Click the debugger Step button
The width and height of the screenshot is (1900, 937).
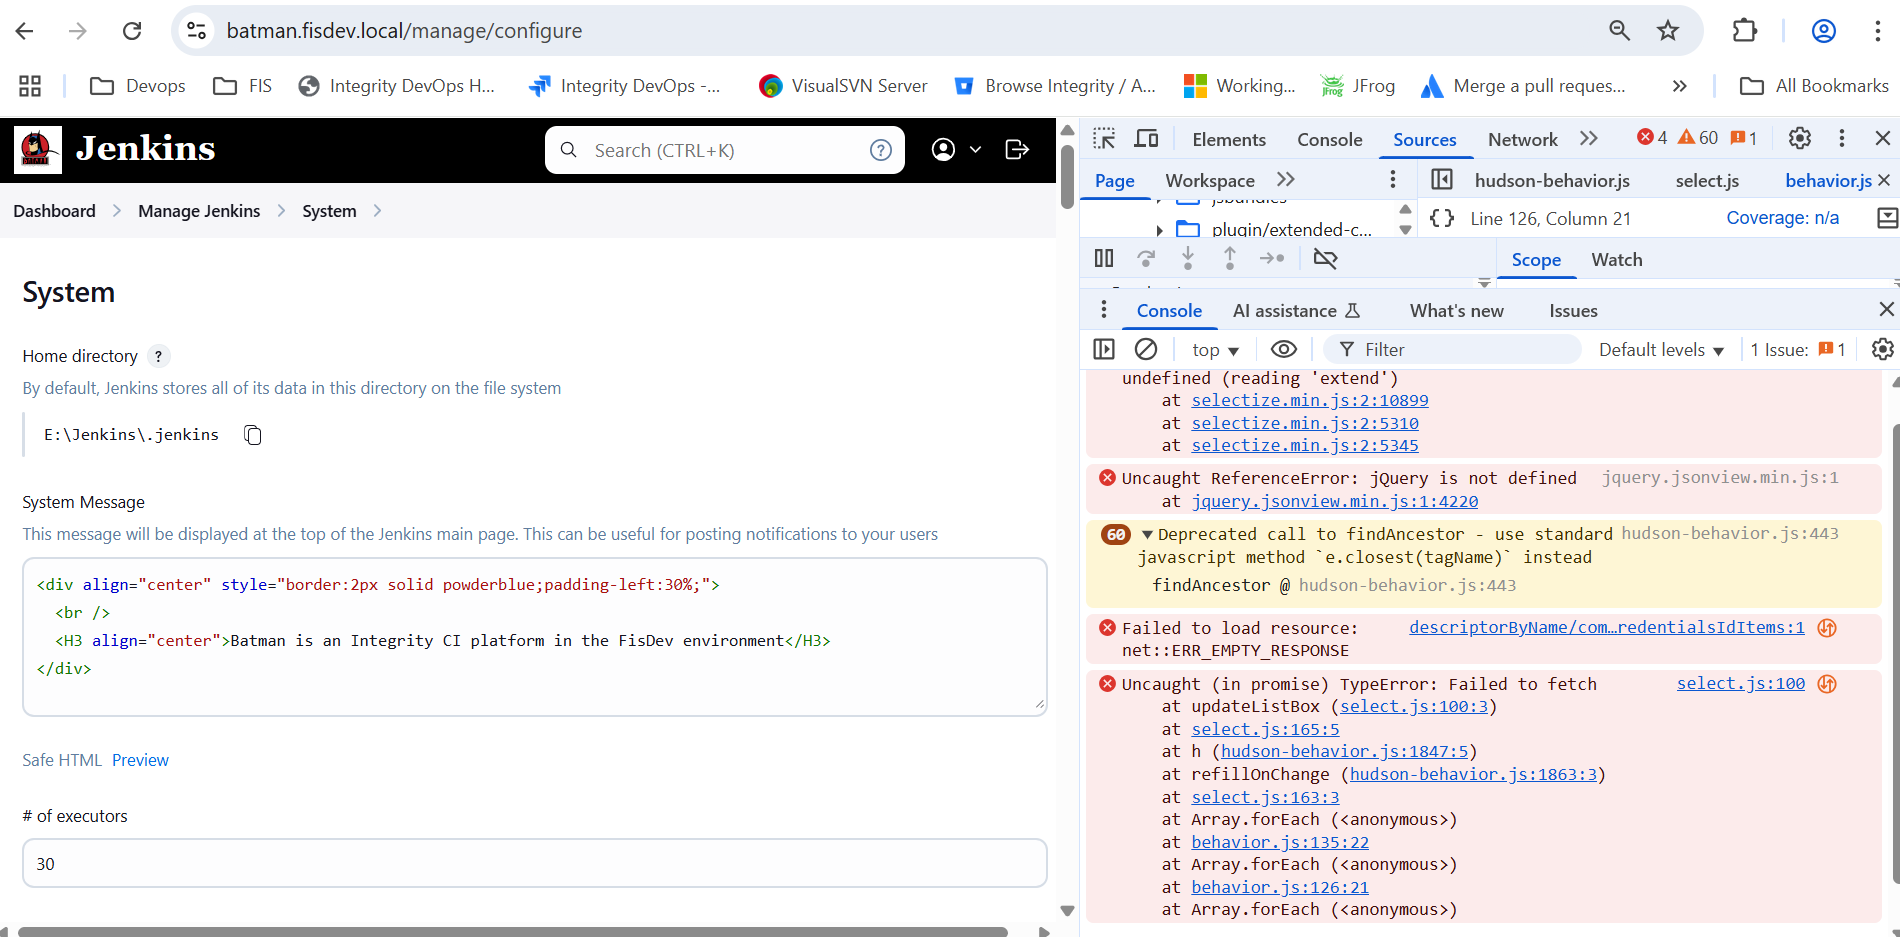[x=1272, y=259]
